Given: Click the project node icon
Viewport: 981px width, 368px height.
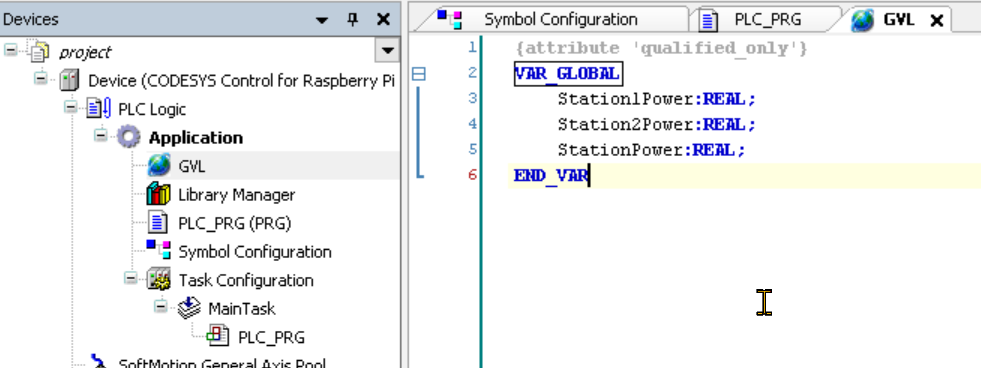Looking at the screenshot, I should click(39, 51).
